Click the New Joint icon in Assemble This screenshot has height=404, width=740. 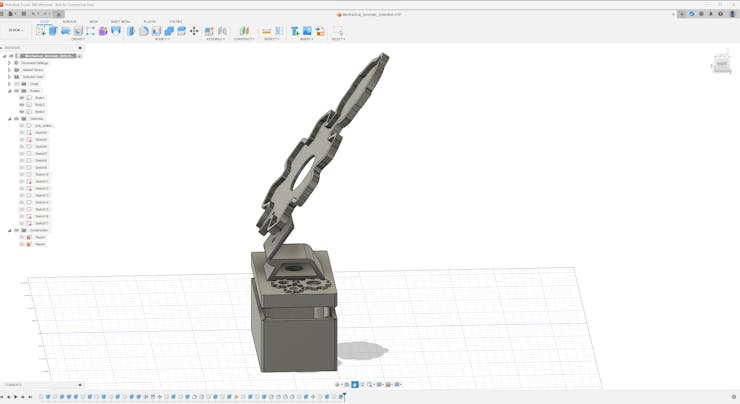coord(209,31)
